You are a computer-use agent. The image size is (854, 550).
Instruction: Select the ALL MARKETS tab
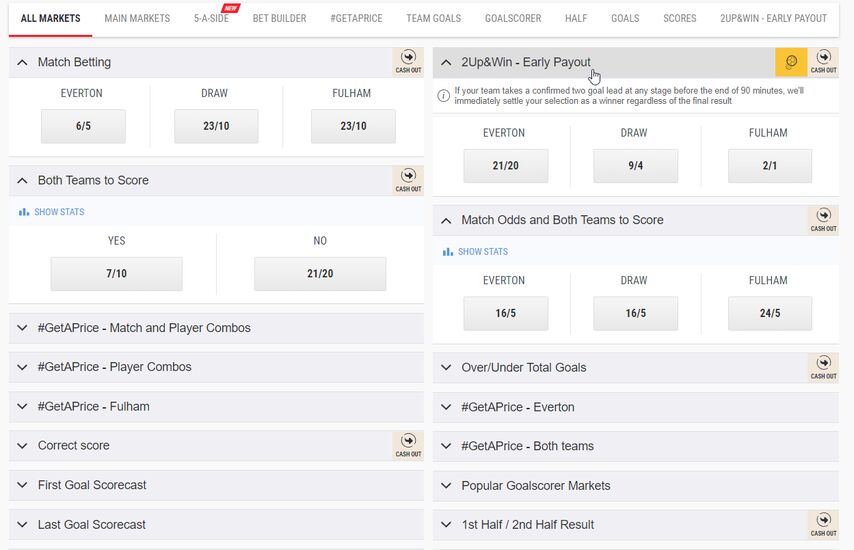tap(51, 19)
